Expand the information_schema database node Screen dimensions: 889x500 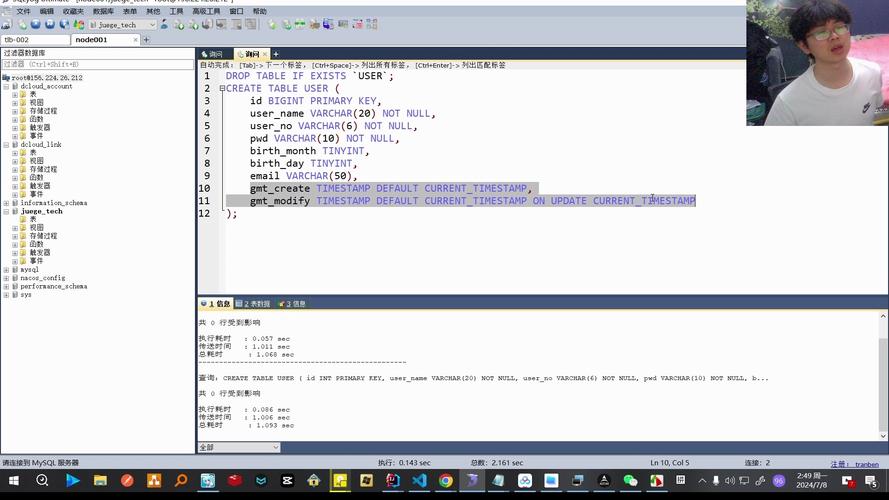coord(6,203)
